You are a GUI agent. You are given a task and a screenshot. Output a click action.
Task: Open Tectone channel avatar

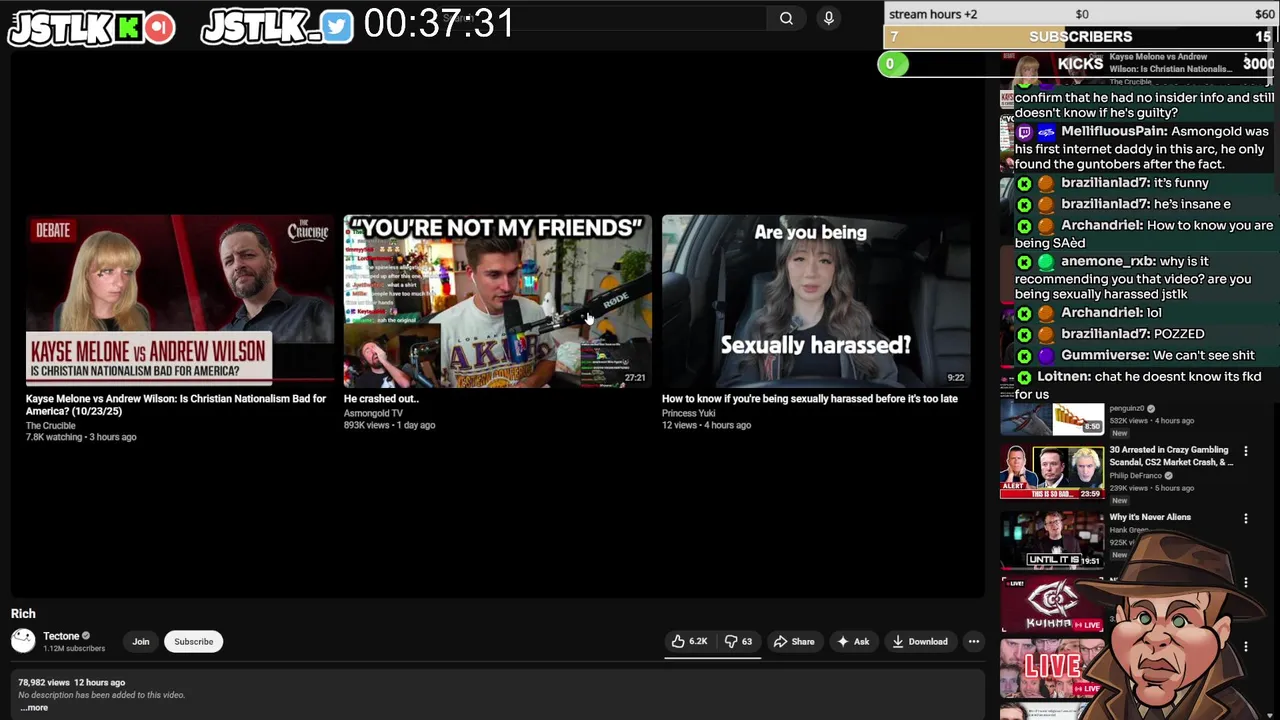pyautogui.click(x=23, y=641)
